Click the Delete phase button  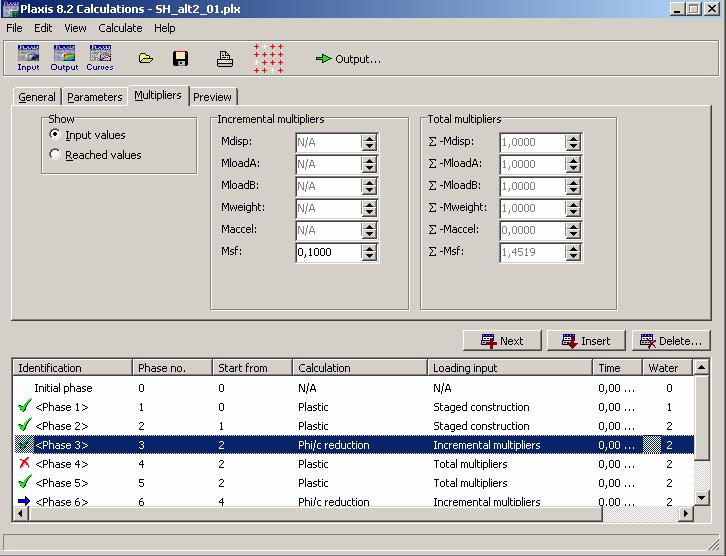pos(671,341)
